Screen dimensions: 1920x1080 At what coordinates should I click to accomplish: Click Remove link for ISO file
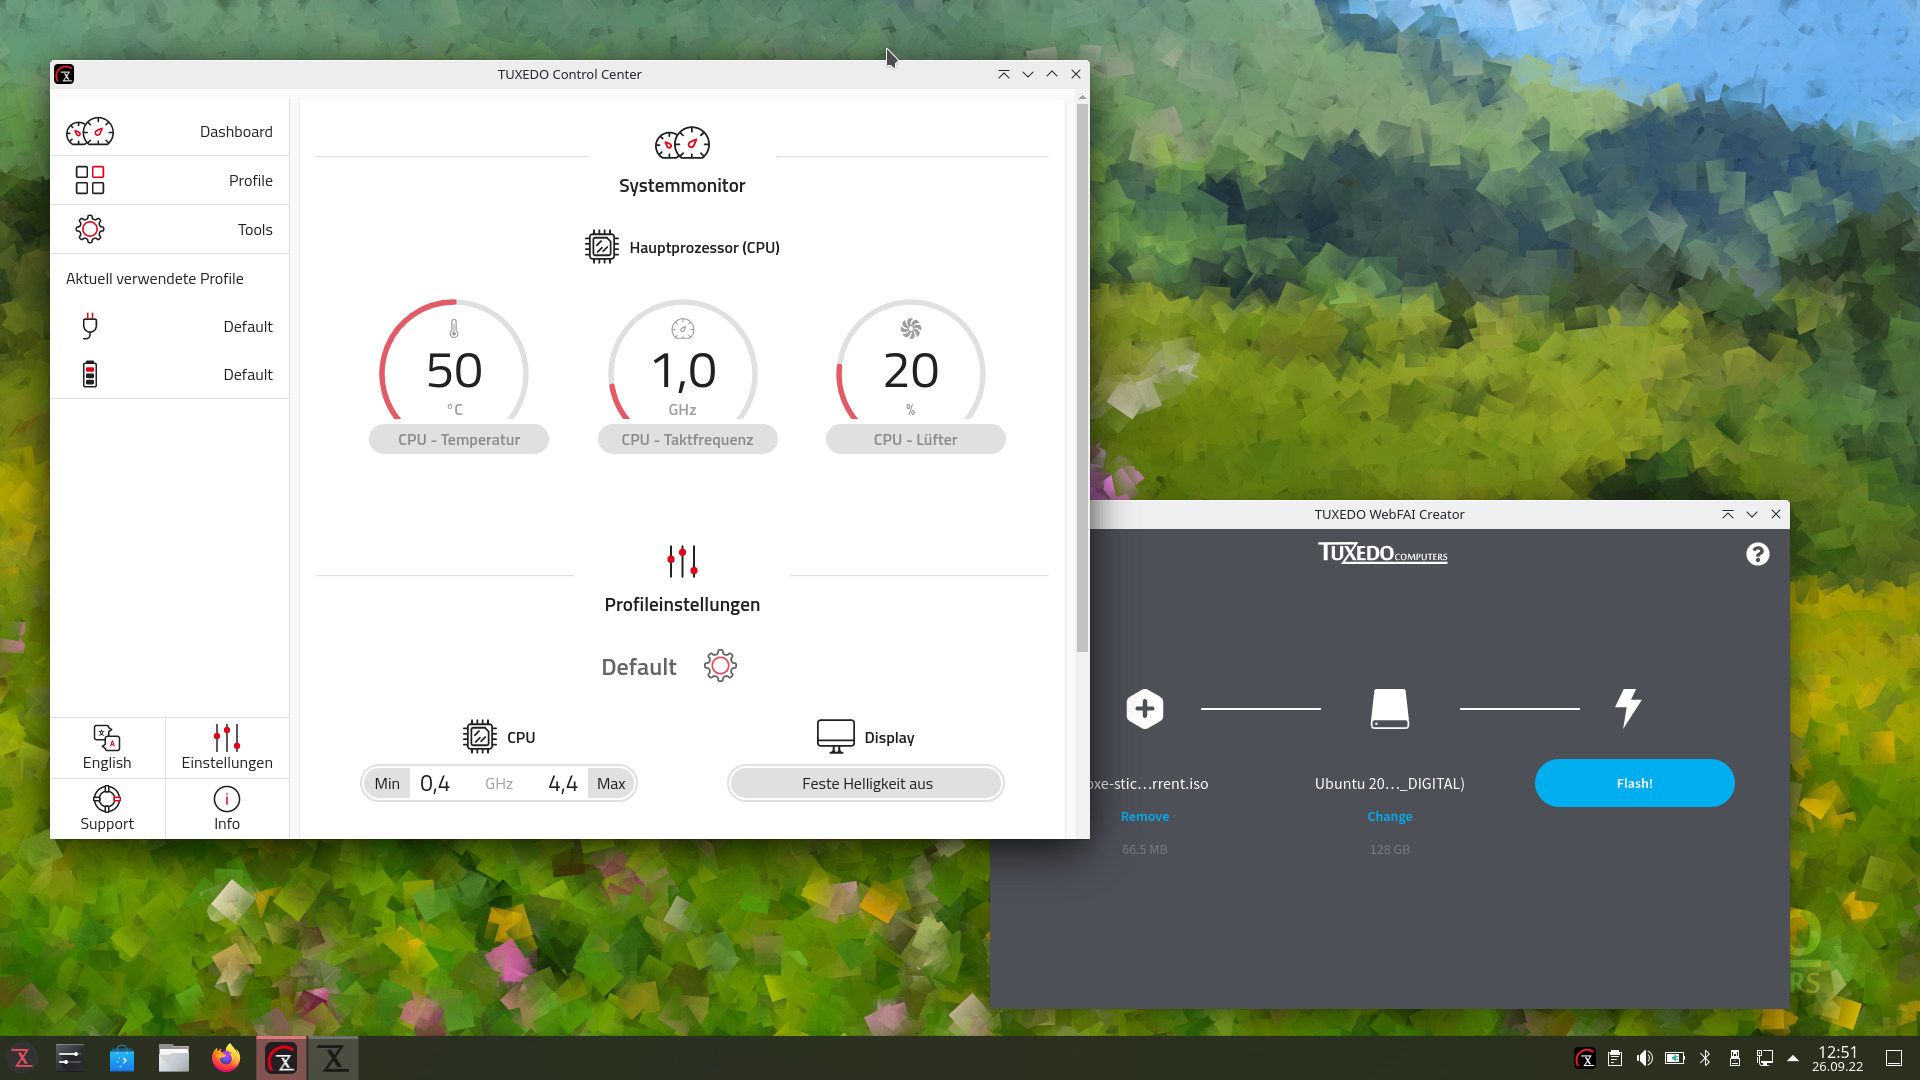[x=1143, y=816]
